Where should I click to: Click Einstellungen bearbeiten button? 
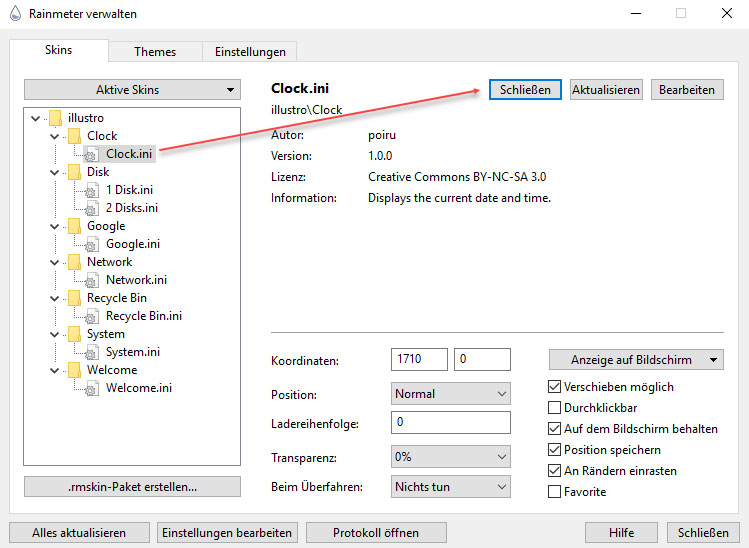coord(227,532)
